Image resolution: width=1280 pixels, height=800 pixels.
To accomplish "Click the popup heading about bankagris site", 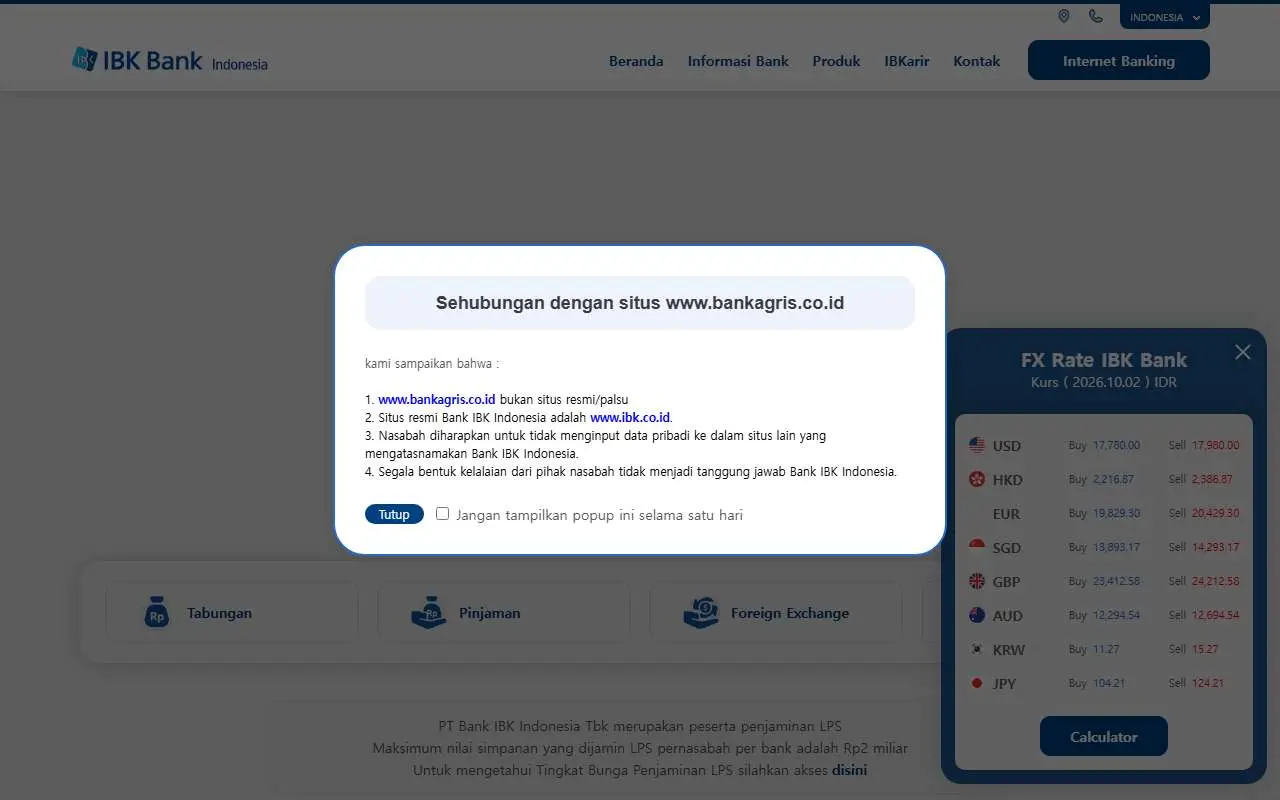I will coord(640,303).
